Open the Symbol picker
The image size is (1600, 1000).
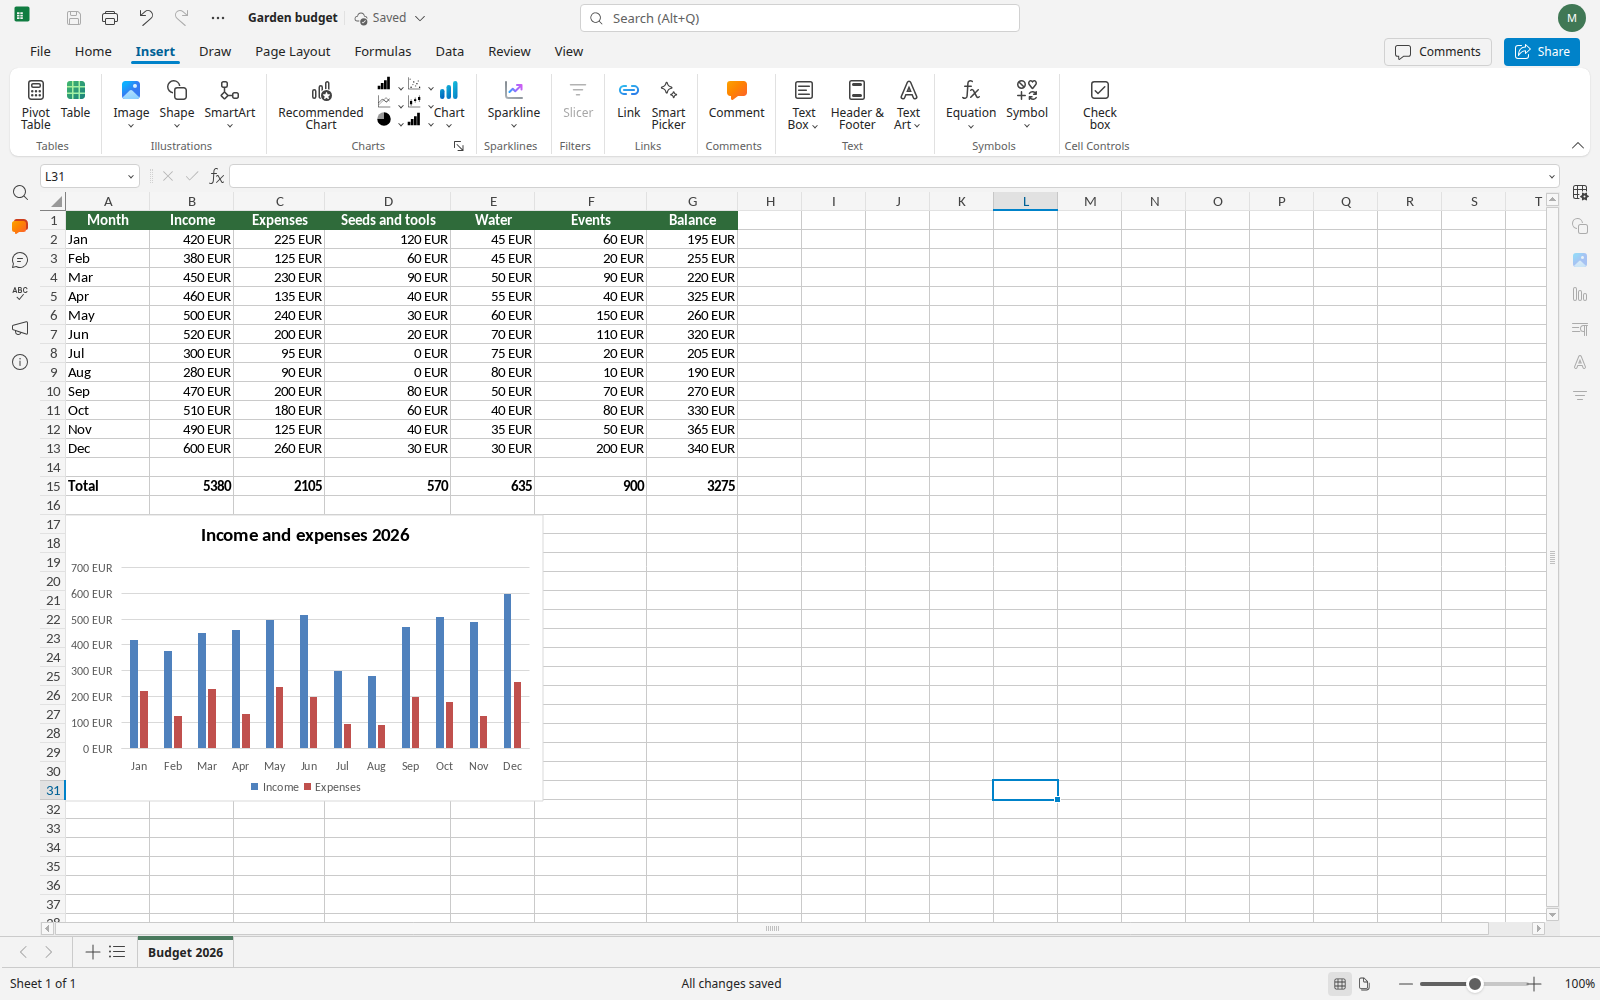coord(1027,104)
